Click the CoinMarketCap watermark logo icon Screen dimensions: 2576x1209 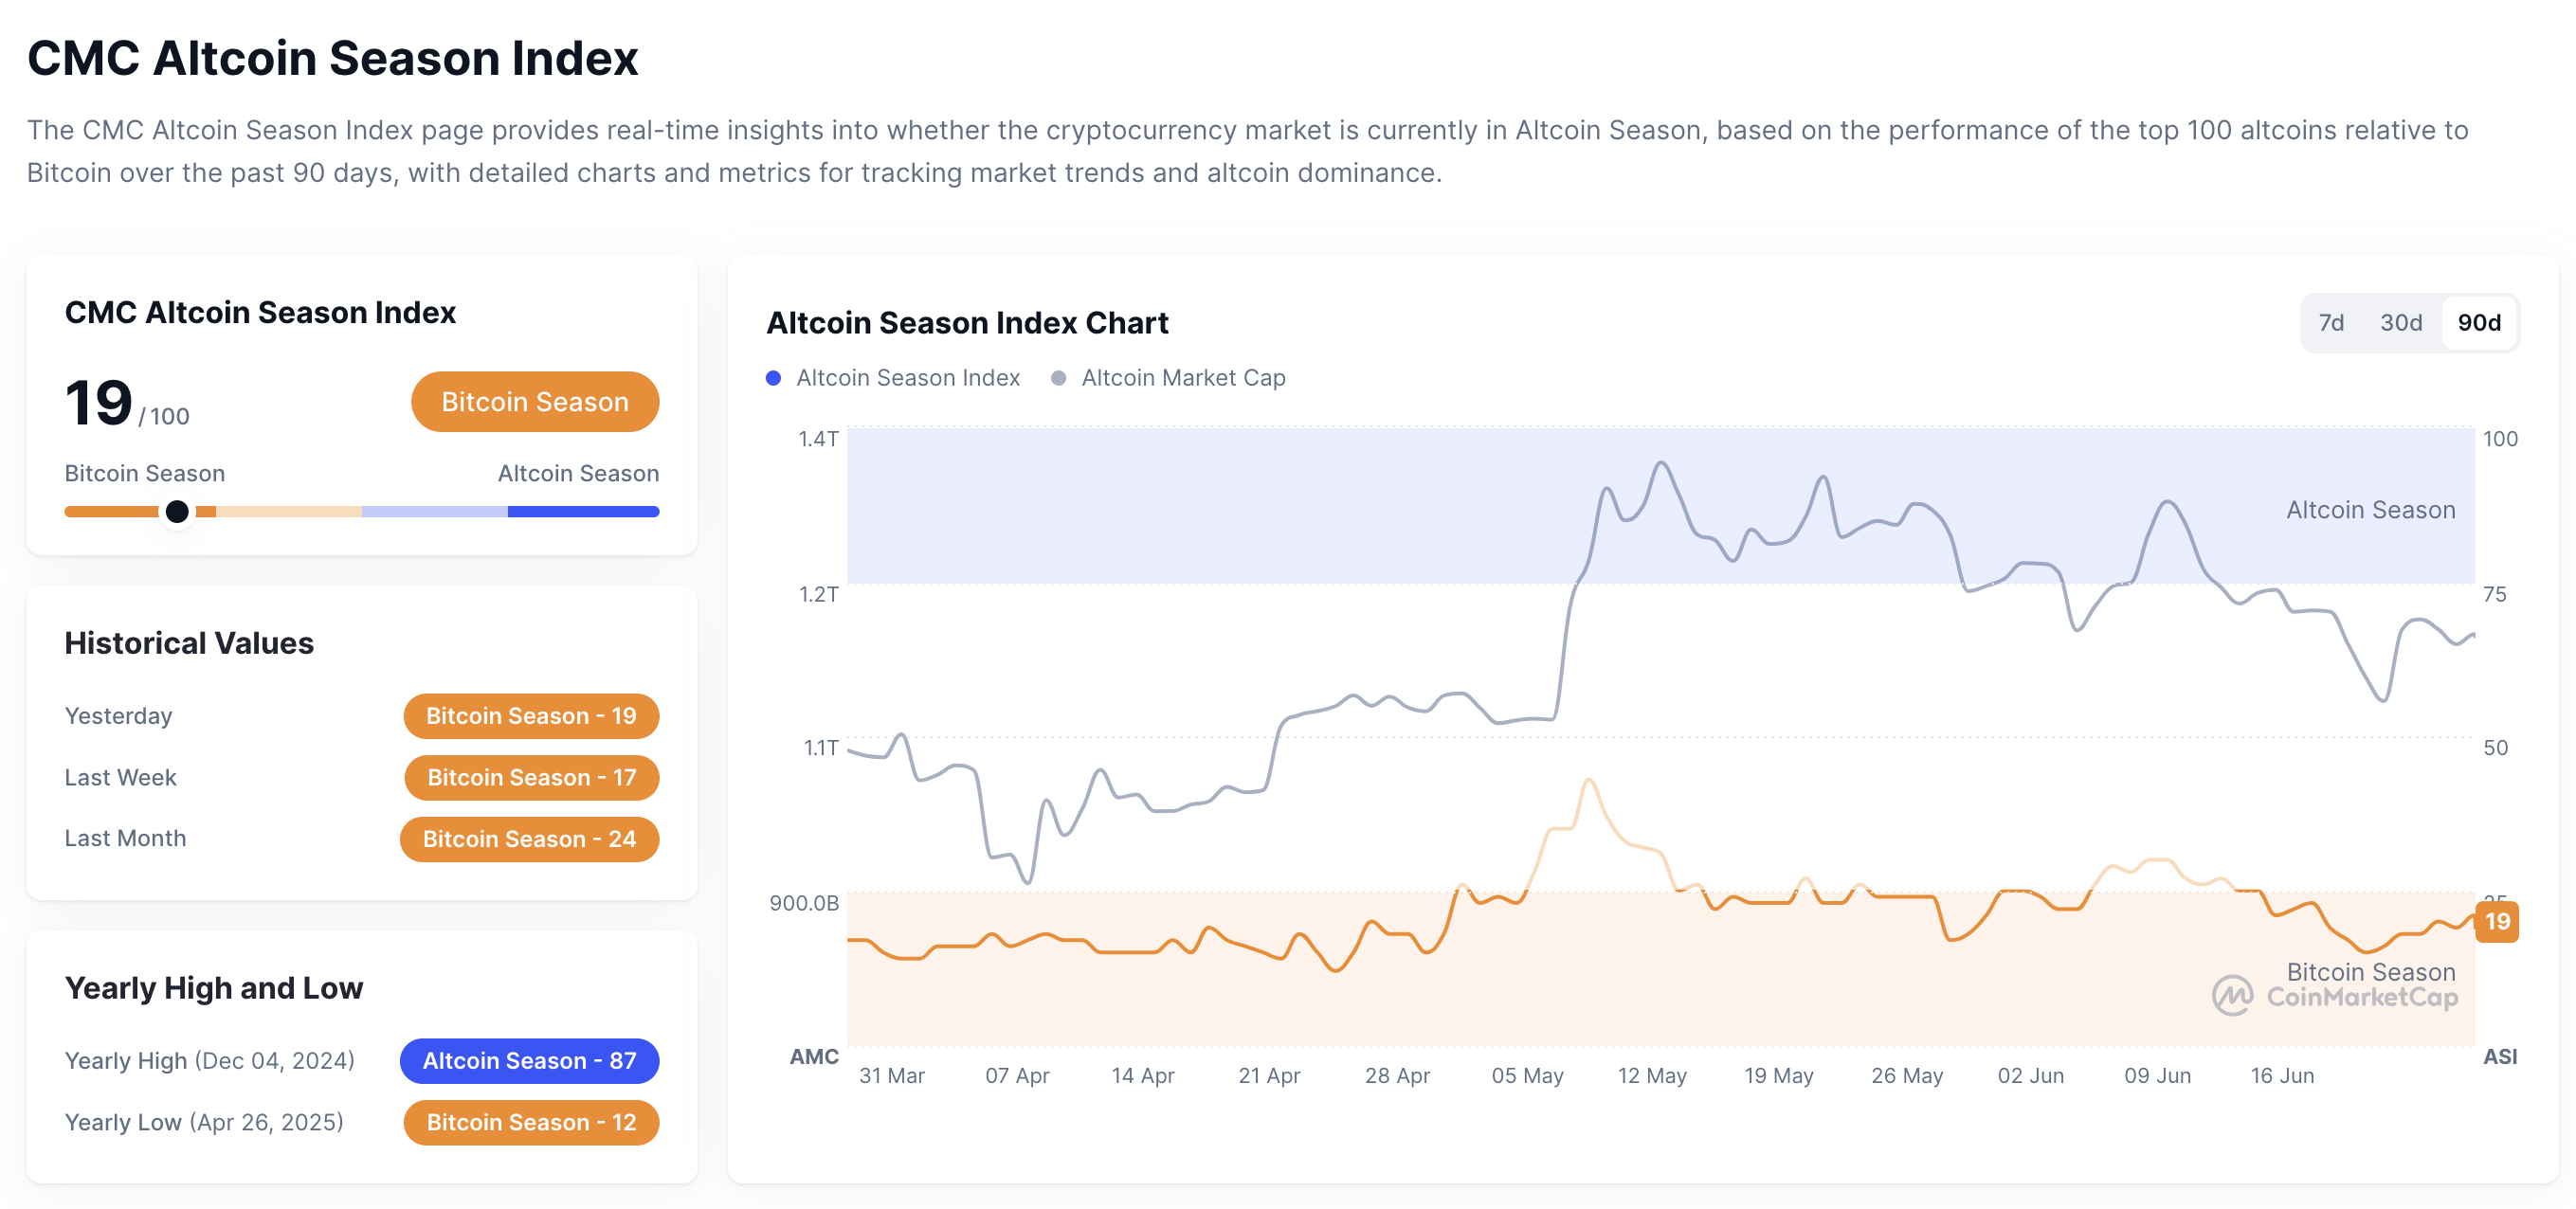point(2232,995)
